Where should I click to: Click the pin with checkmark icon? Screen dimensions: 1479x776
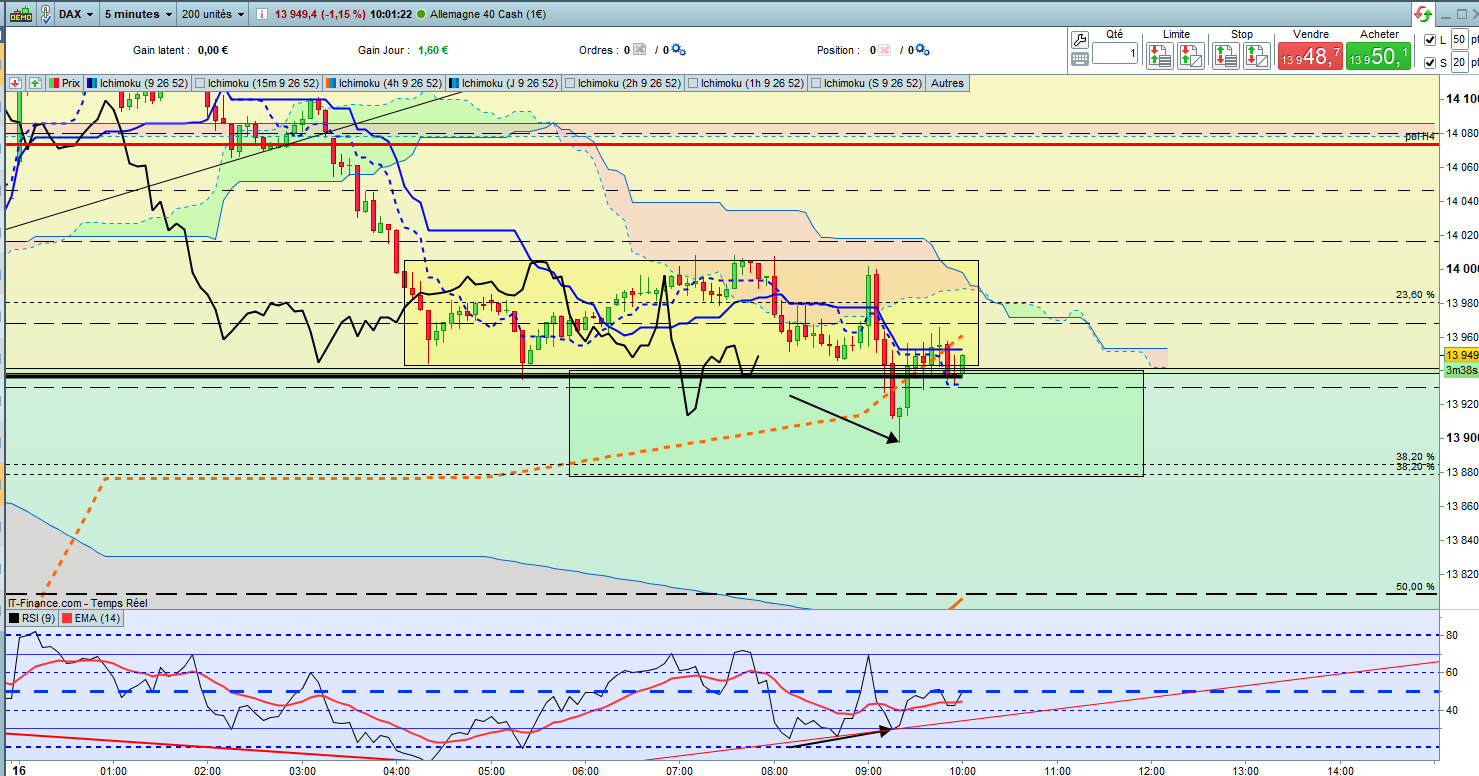tap(45, 14)
